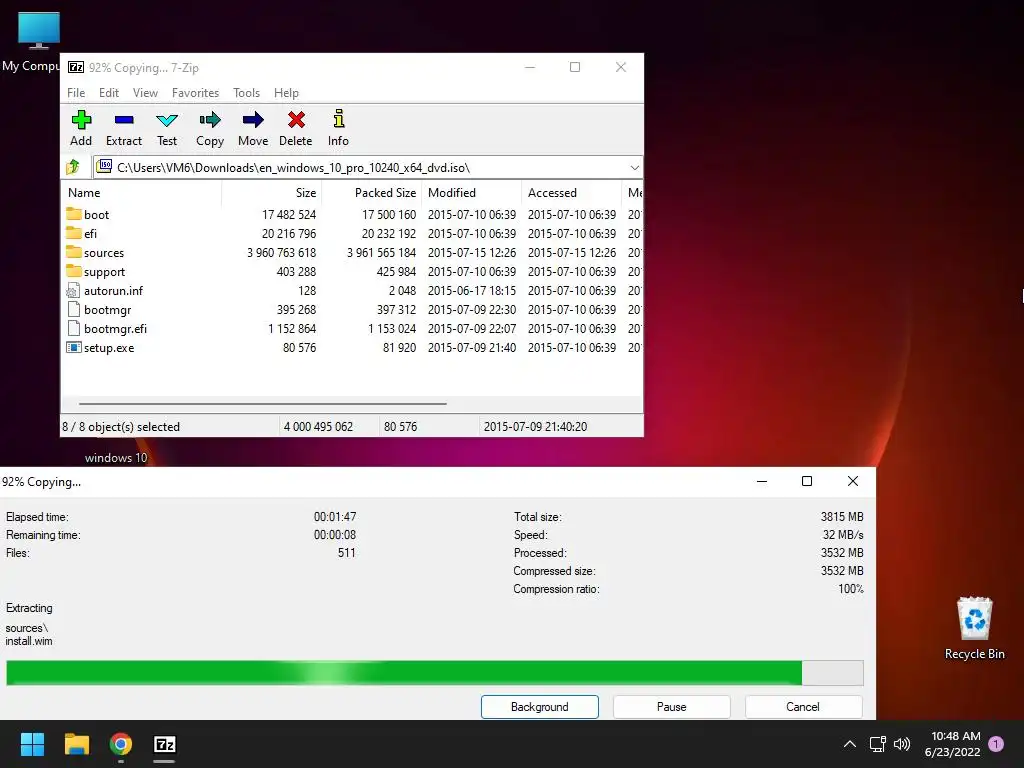Click the ISO icon in address bar
Screen dimensions: 1024x768
point(104,167)
